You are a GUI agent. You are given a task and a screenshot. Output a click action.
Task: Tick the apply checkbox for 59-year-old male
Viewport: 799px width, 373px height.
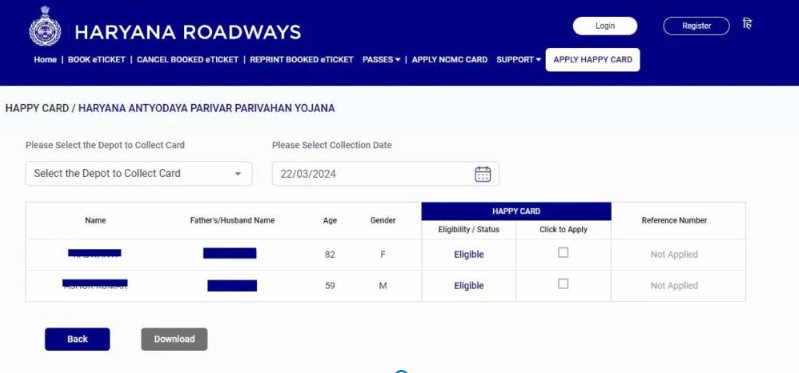(x=563, y=284)
